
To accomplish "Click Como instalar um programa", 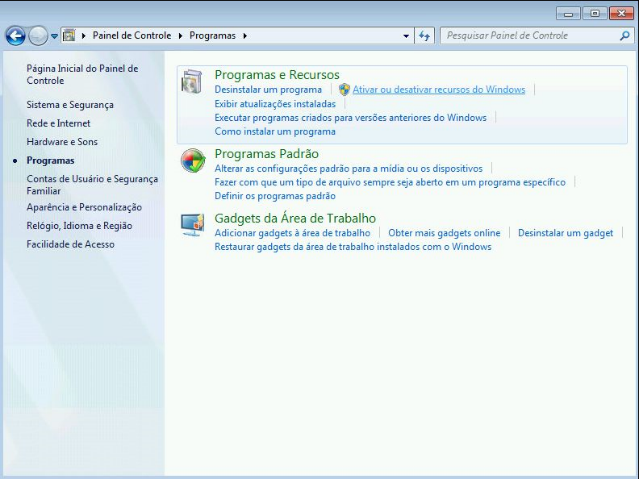I will [x=275, y=131].
